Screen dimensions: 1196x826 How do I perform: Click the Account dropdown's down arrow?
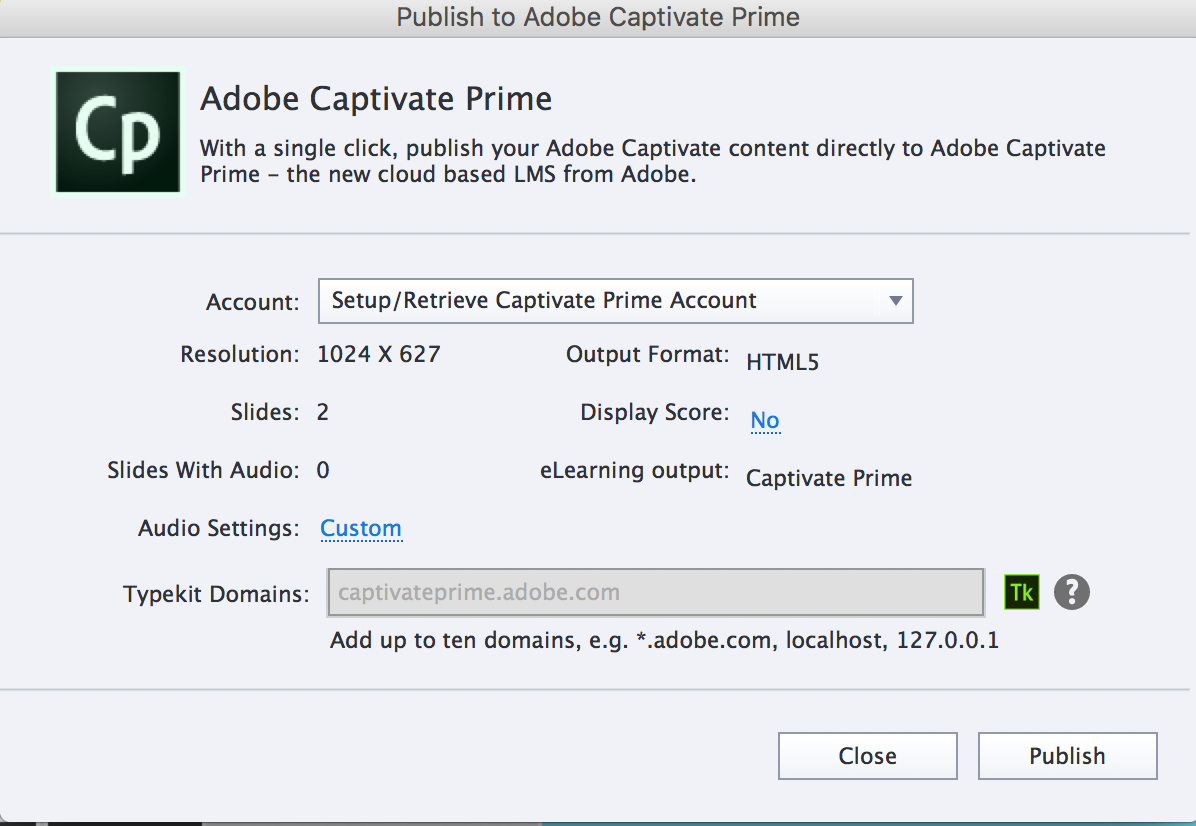[x=895, y=300]
